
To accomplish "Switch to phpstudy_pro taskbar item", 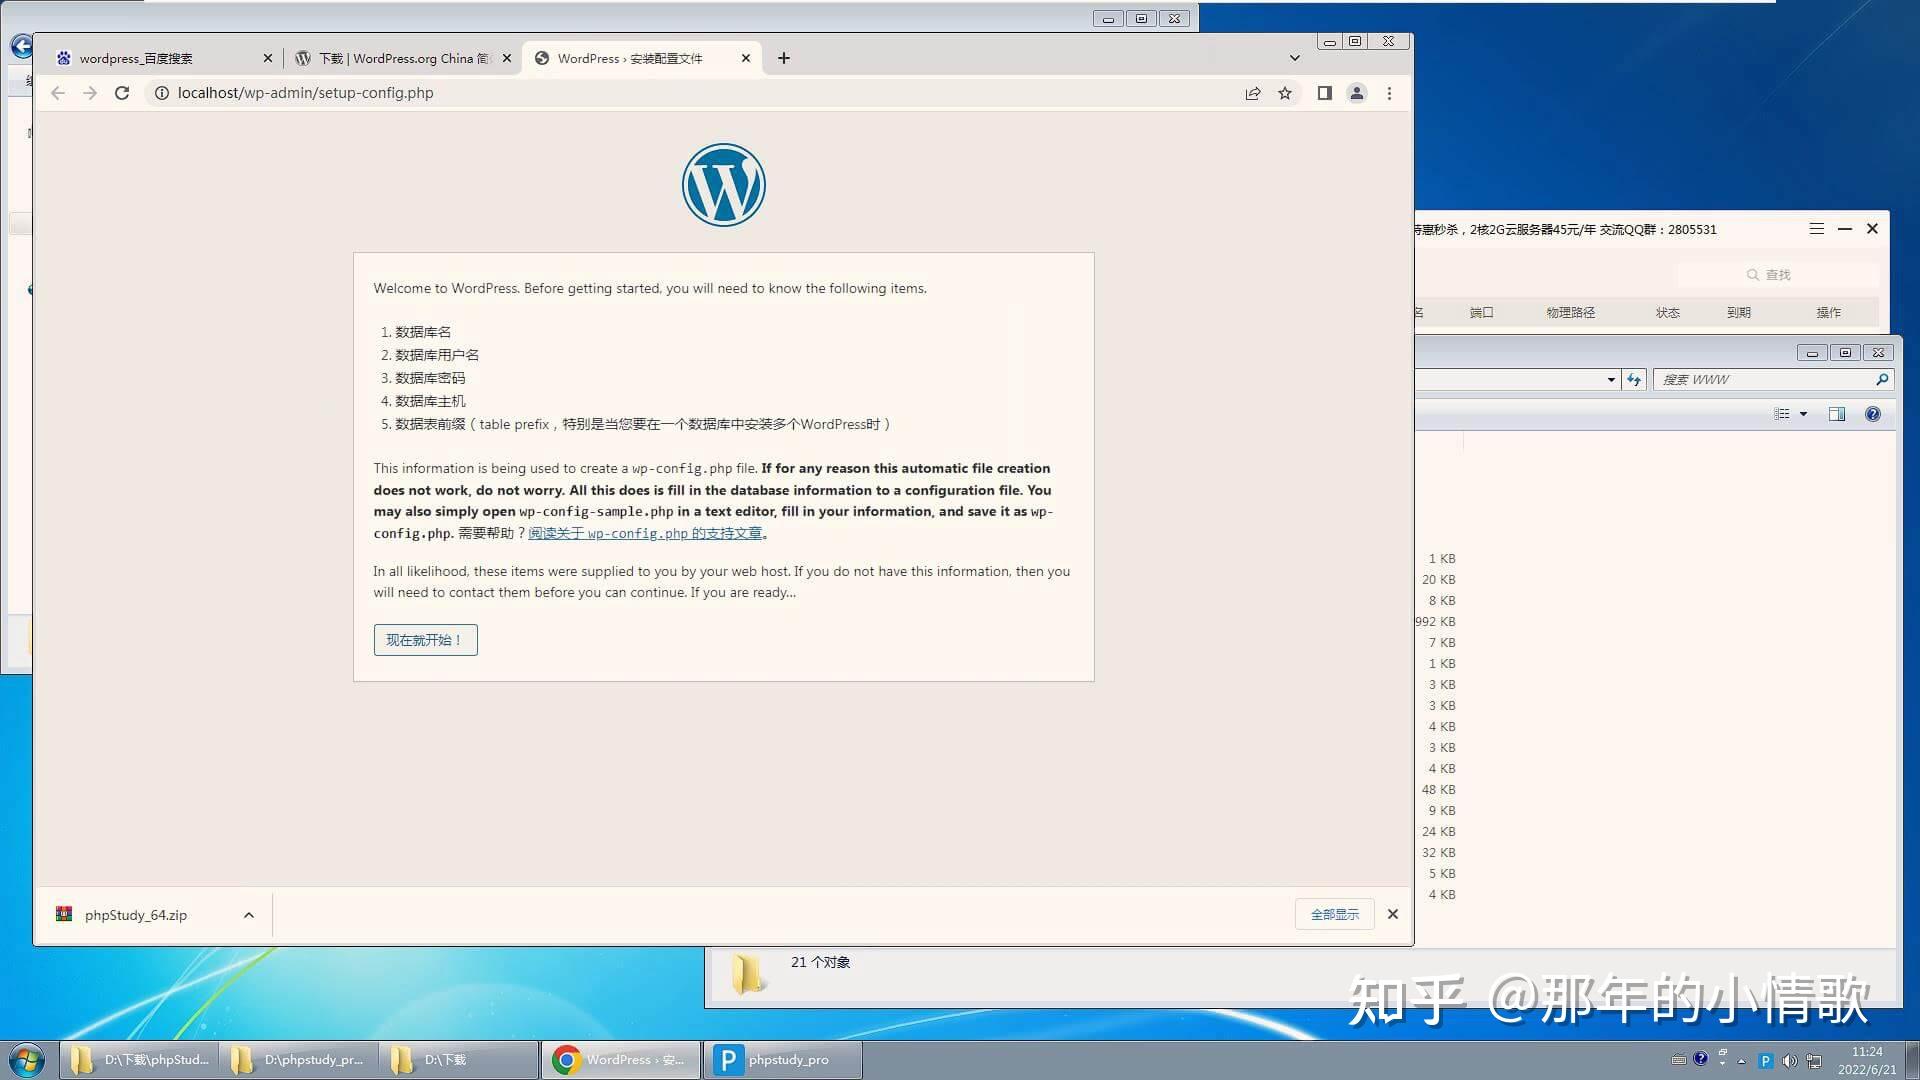I will click(x=783, y=1060).
